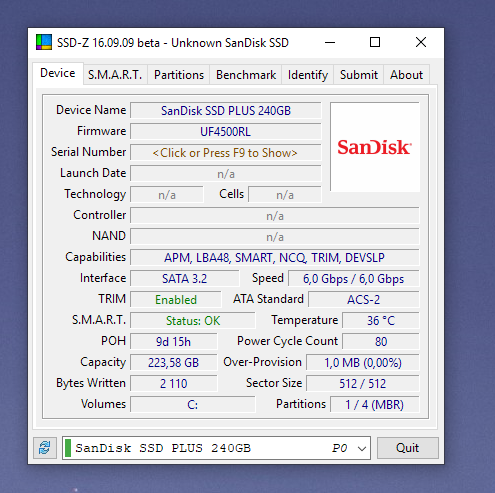This screenshot has height=493, width=495.
Task: Reveal serial number via Click or Press F9 field
Action: pyautogui.click(x=226, y=153)
